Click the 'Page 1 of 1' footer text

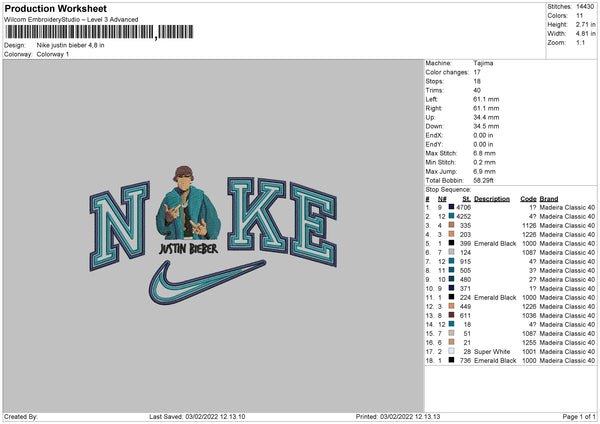pyautogui.click(x=579, y=417)
